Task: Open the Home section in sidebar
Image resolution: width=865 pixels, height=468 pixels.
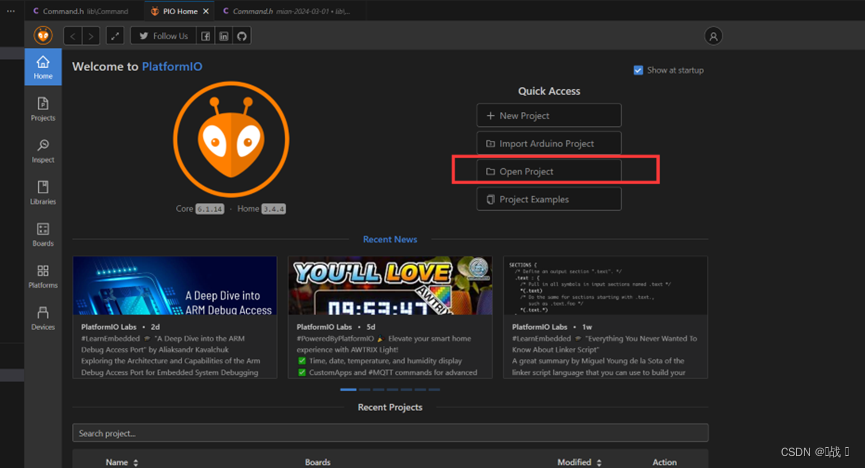Action: pyautogui.click(x=43, y=67)
